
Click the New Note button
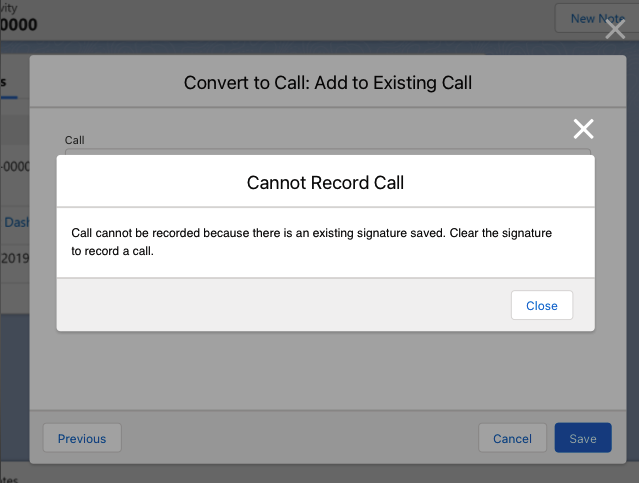pos(596,18)
